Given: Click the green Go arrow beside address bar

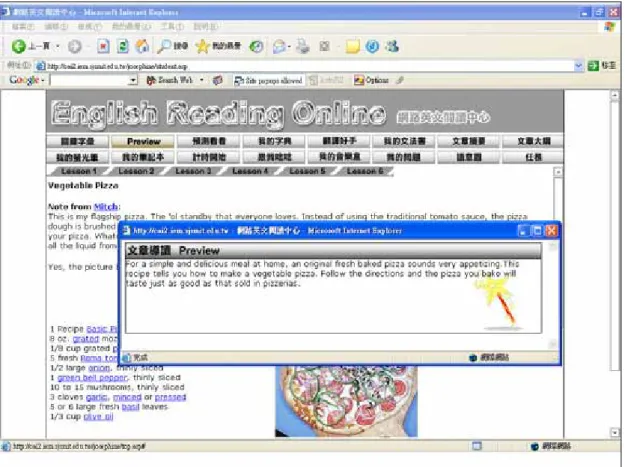Looking at the screenshot, I should coord(593,66).
